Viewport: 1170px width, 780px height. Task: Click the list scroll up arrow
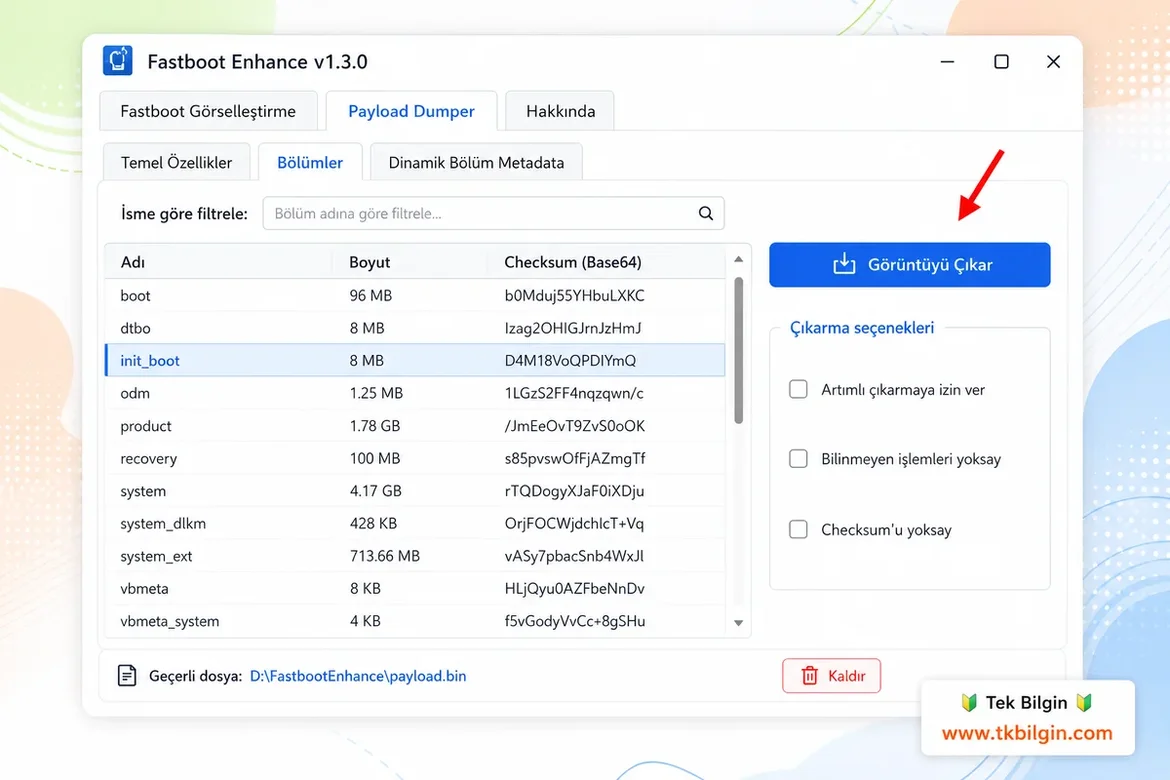(x=738, y=259)
